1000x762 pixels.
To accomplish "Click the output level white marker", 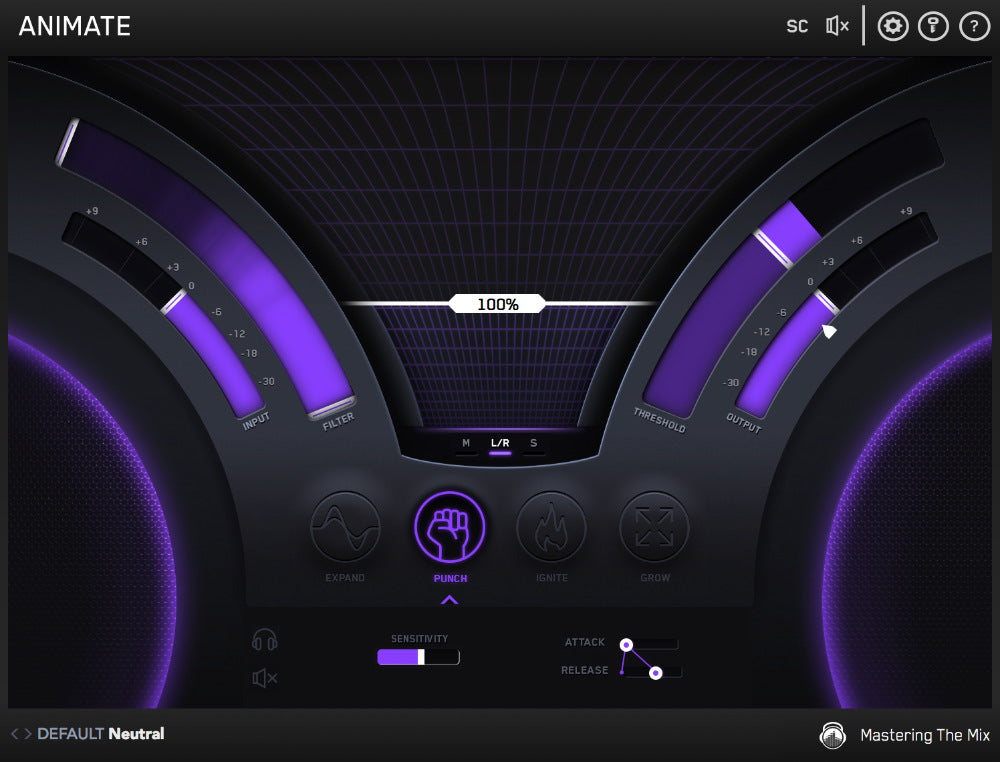I will click(x=829, y=331).
